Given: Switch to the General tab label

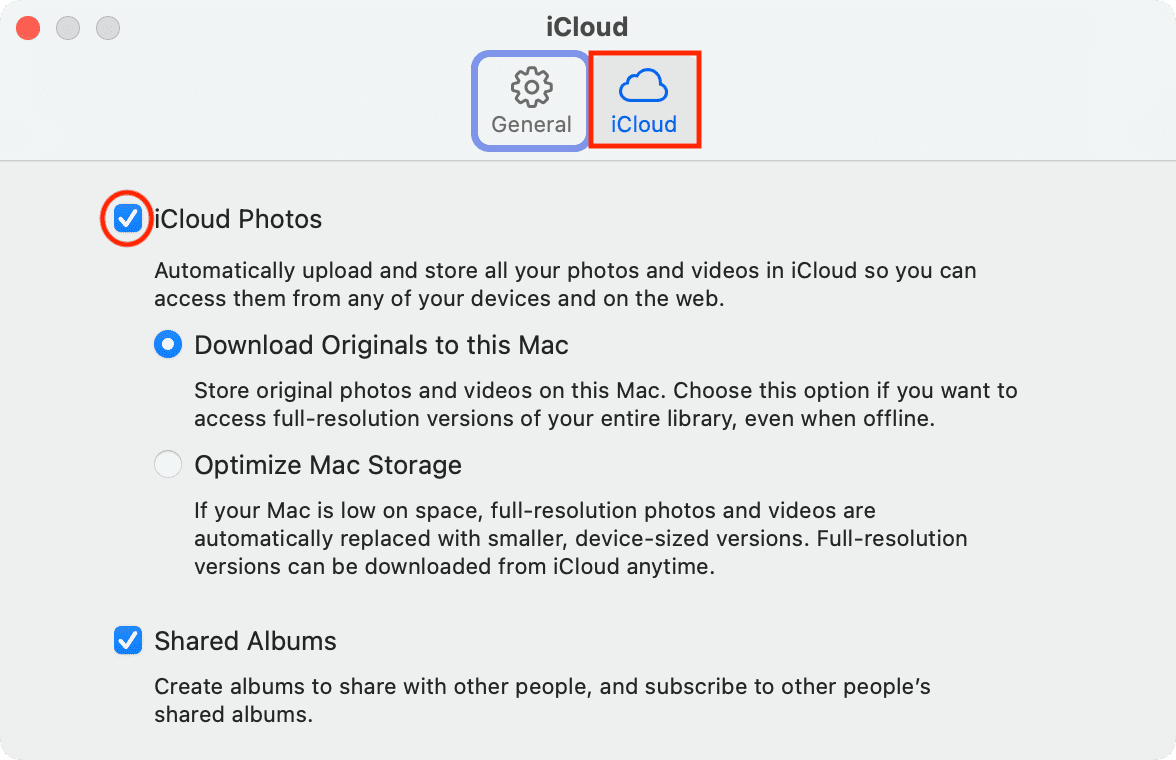Looking at the screenshot, I should point(531,125).
